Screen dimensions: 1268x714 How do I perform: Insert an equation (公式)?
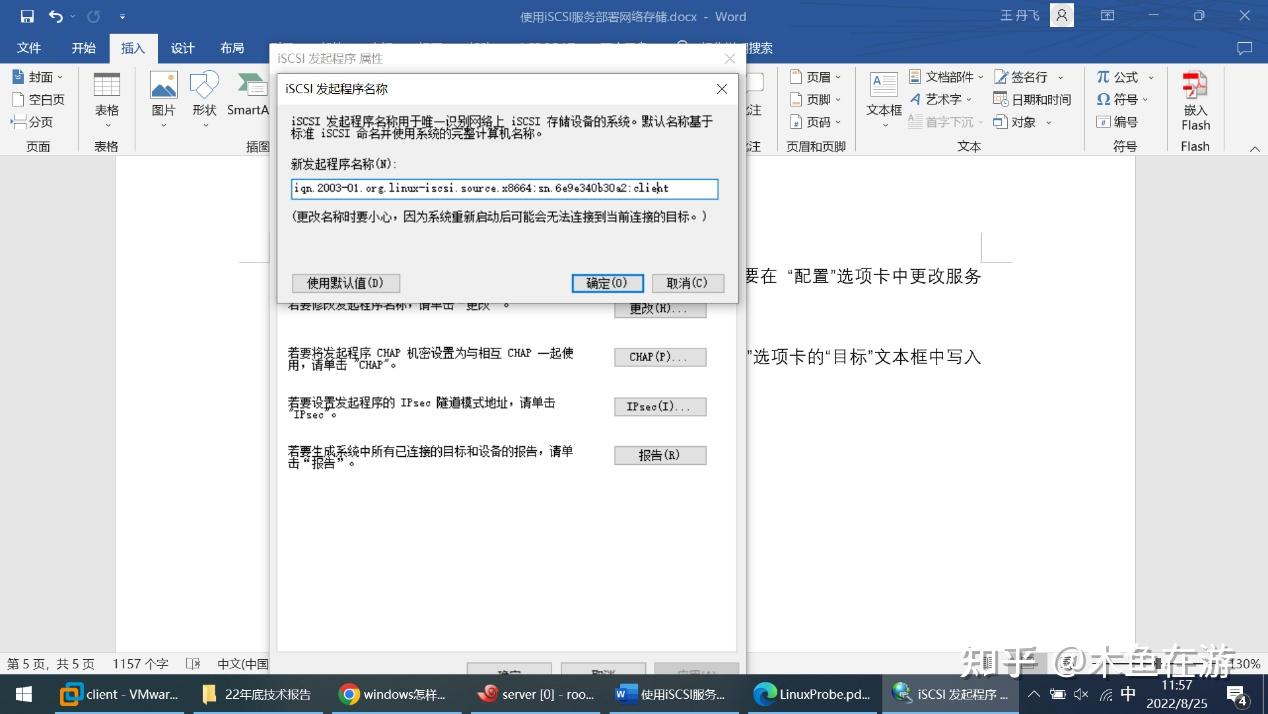pyautogui.click(x=1122, y=76)
